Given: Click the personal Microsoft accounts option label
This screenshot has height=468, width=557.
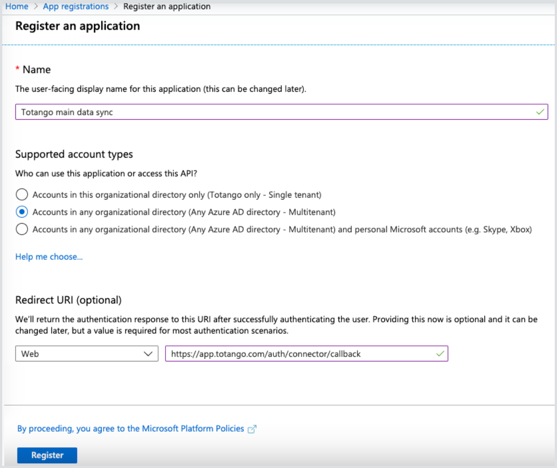Looking at the screenshot, I should coord(282,230).
